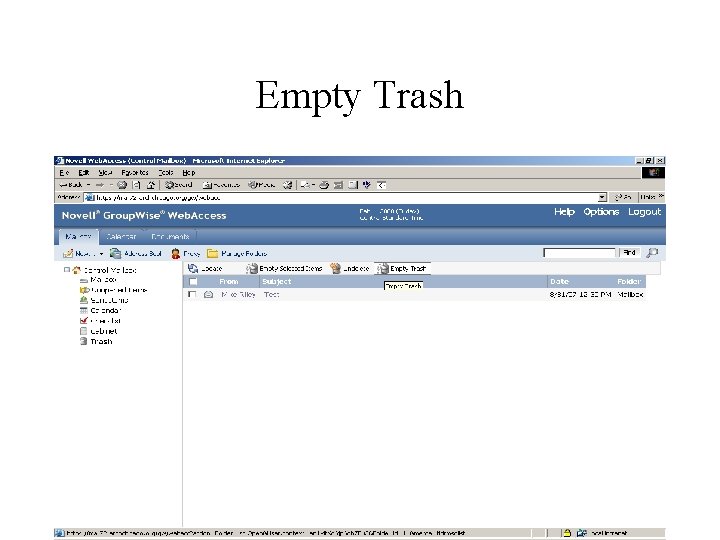Click the browser Refresh icon
The image size is (720, 540).
[x=136, y=185]
